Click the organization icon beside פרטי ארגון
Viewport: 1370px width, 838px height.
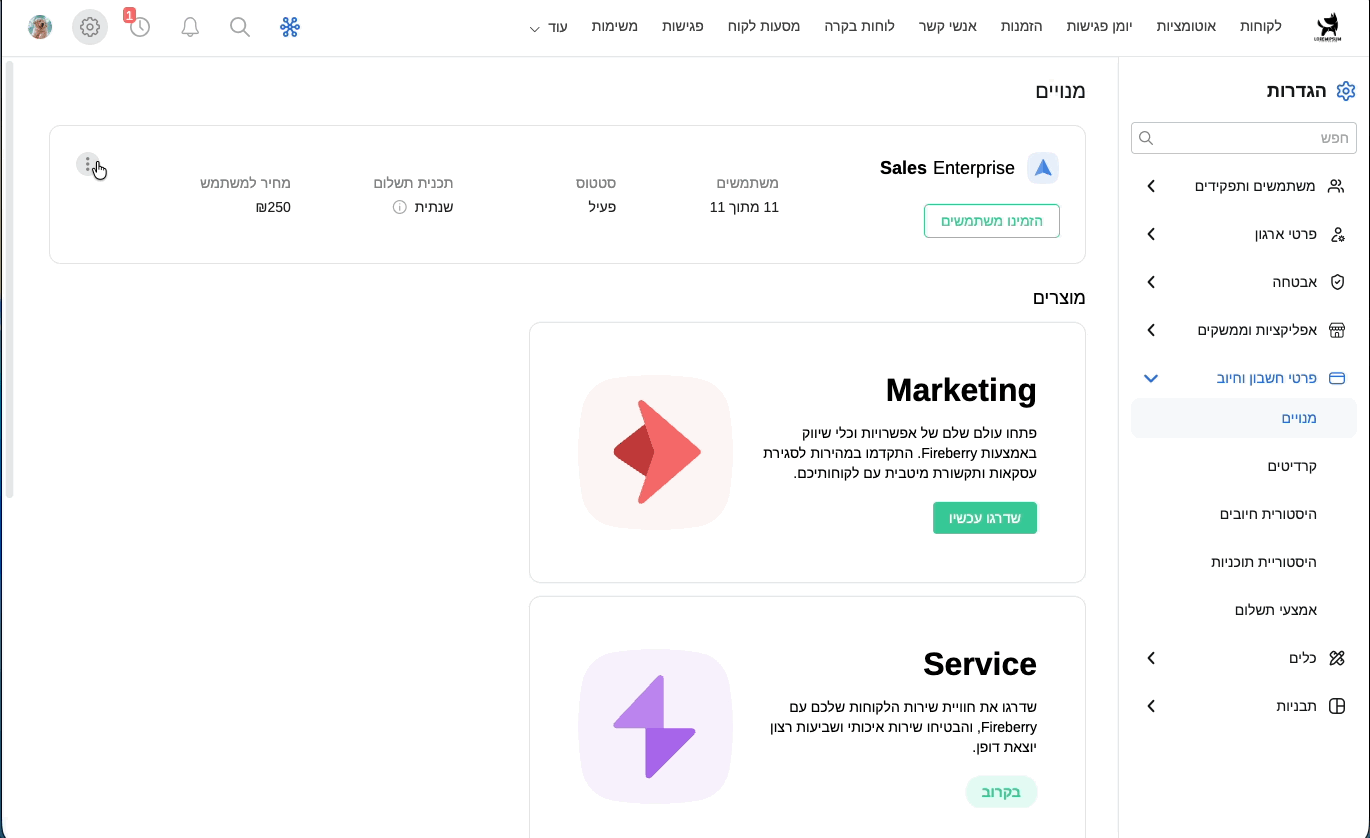click(x=1337, y=234)
